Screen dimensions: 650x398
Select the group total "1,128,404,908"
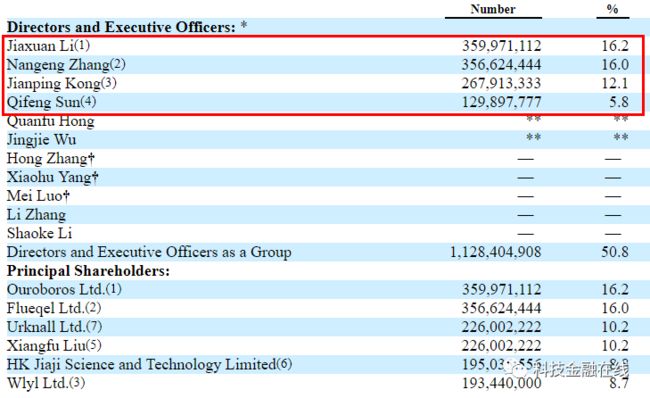click(x=496, y=252)
